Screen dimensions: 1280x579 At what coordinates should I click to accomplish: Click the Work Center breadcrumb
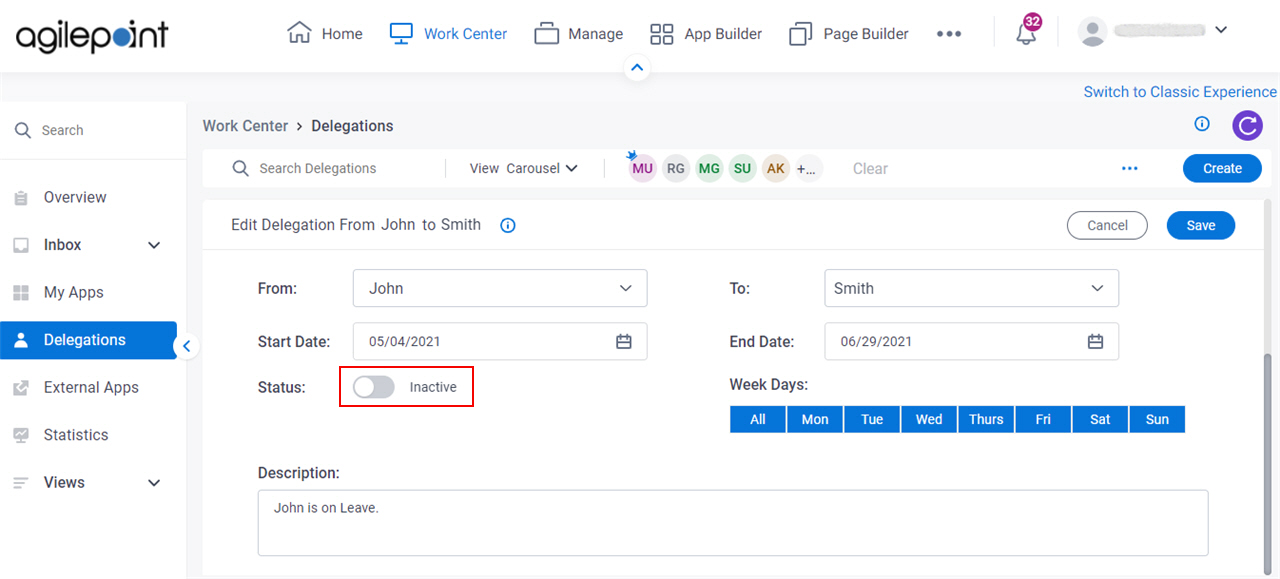[x=245, y=126]
